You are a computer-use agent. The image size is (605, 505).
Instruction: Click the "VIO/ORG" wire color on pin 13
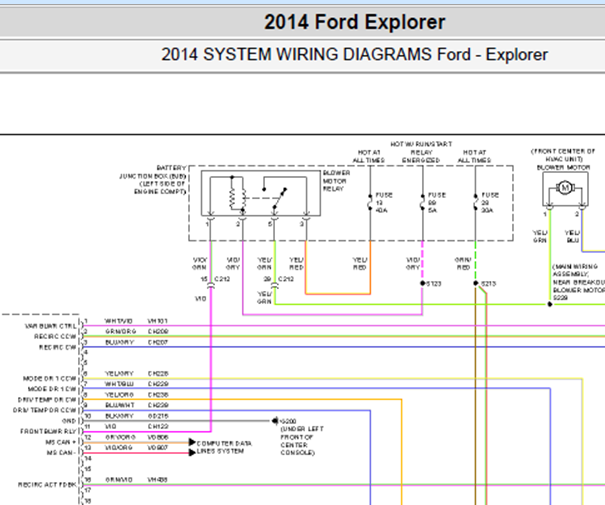pyautogui.click(x=119, y=448)
